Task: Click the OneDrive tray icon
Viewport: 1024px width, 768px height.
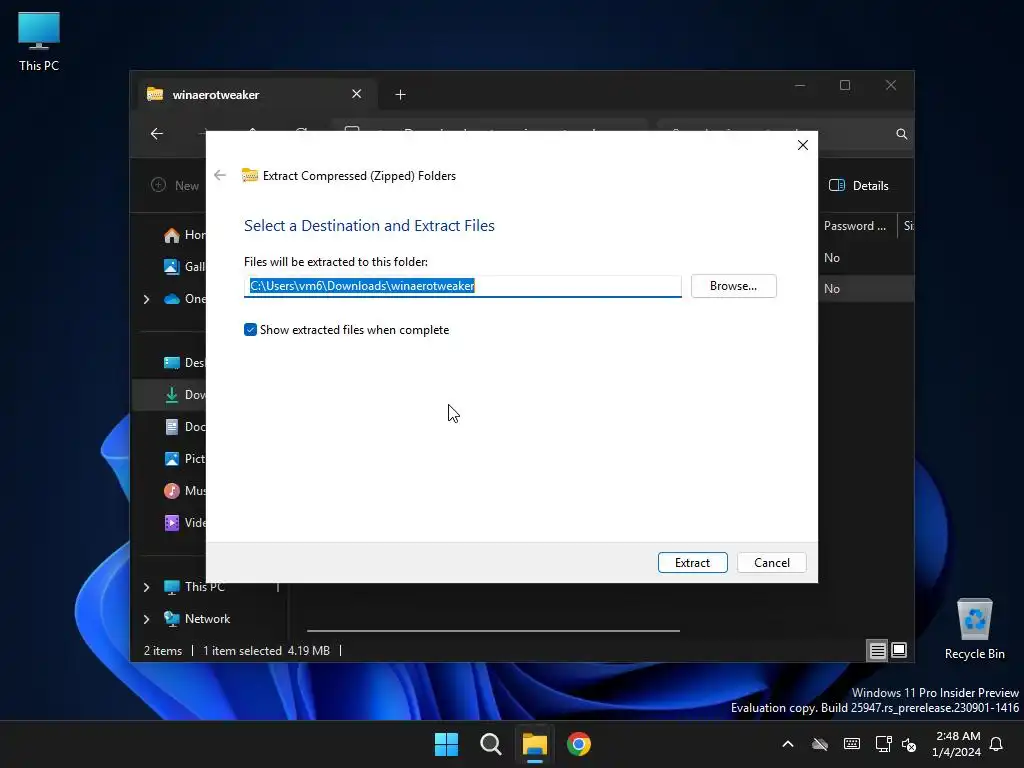Action: (x=820, y=744)
